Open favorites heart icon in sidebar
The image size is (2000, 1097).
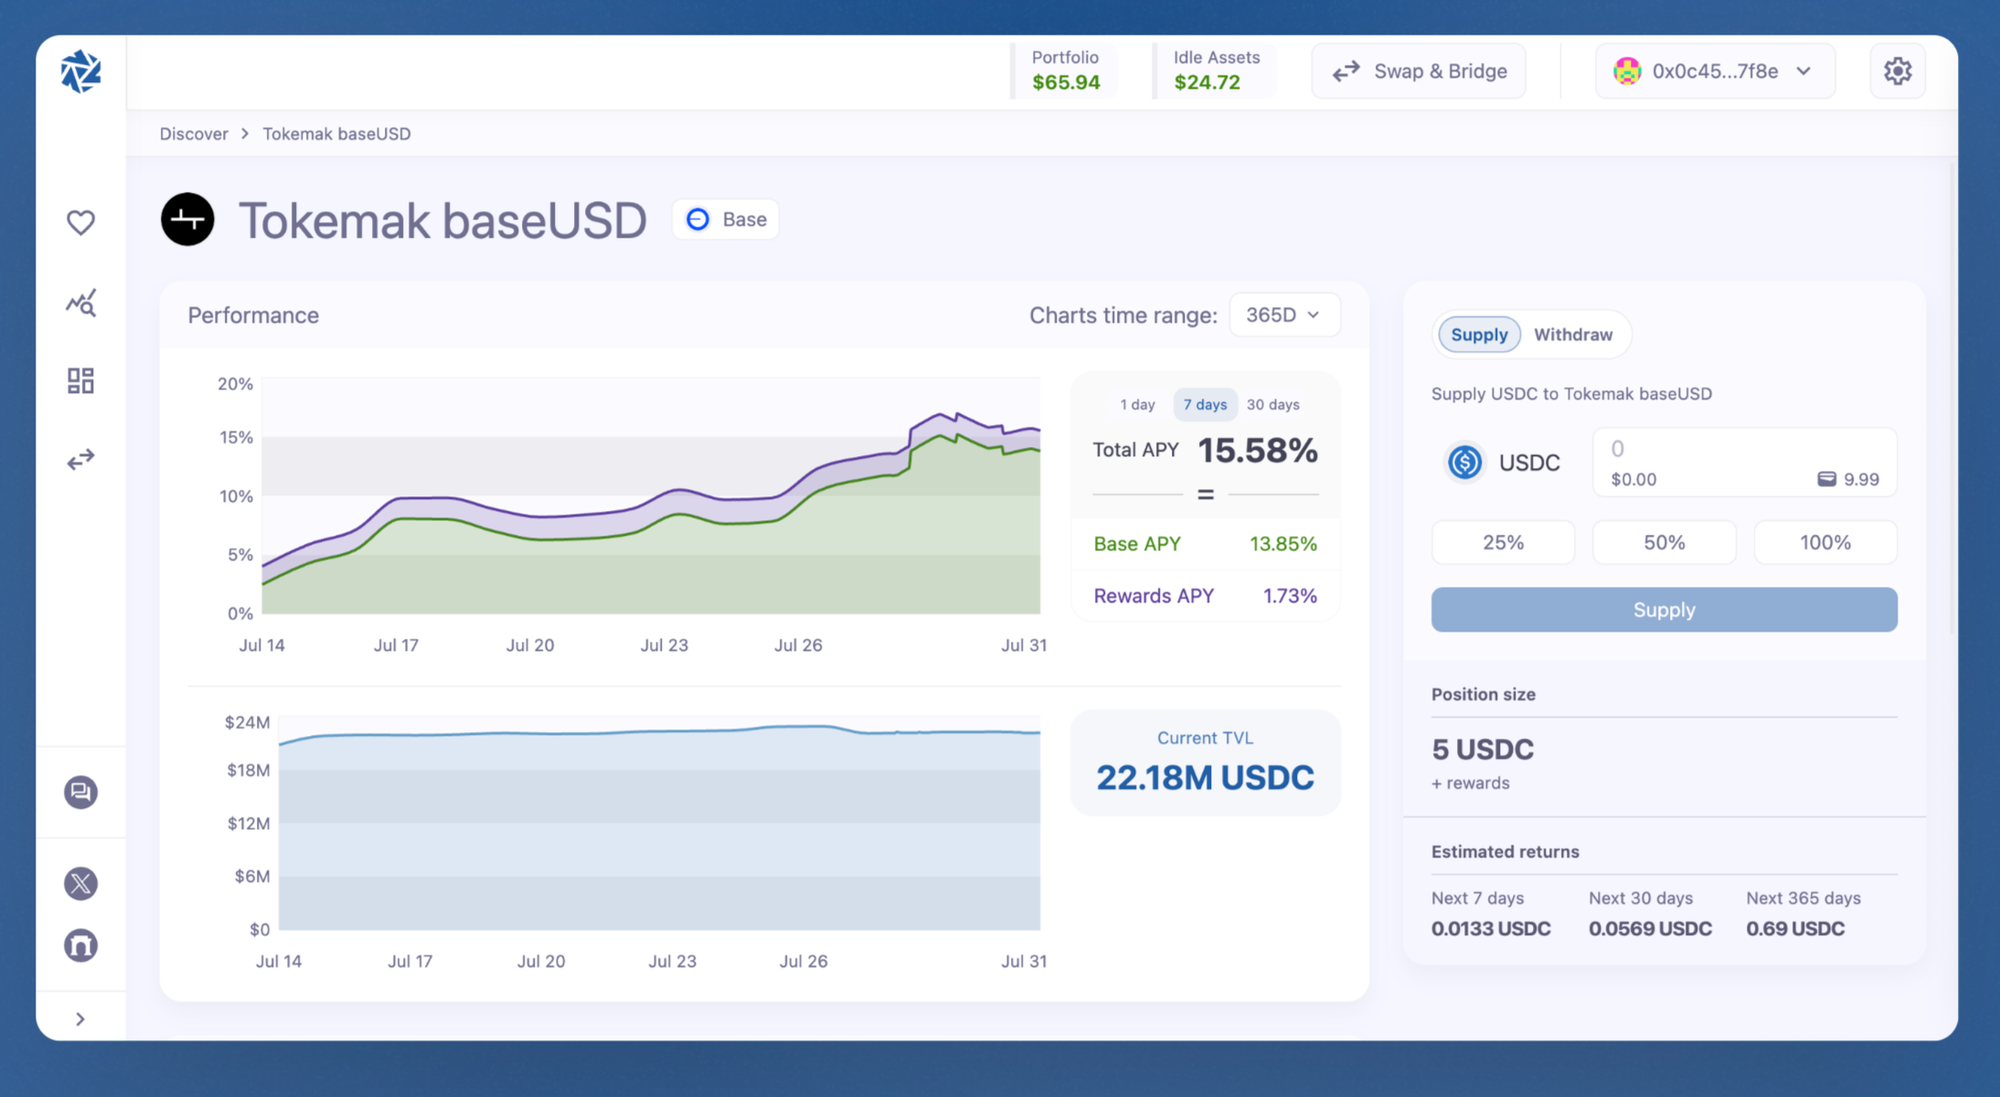(81, 222)
